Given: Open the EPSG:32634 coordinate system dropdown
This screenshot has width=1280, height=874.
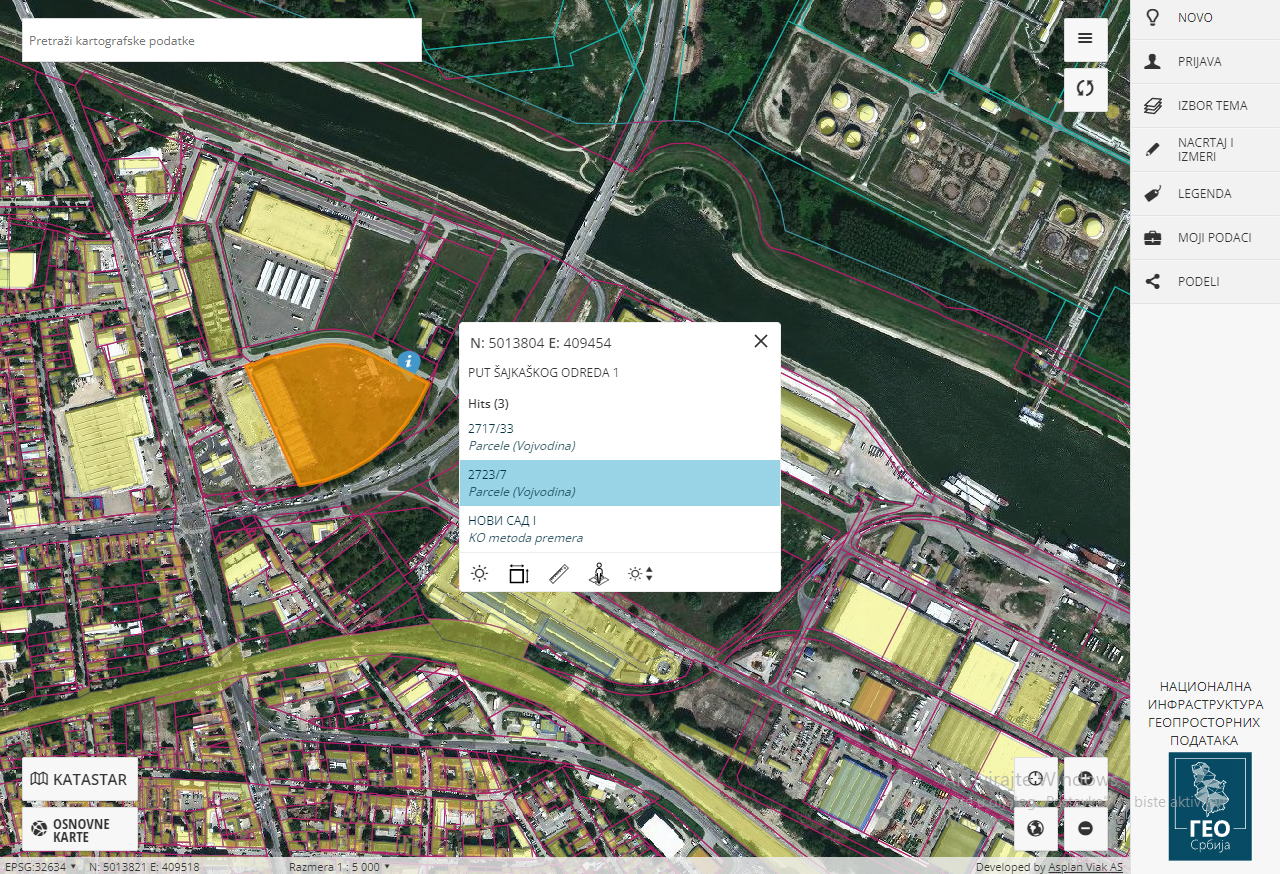Looking at the screenshot, I should (40, 867).
